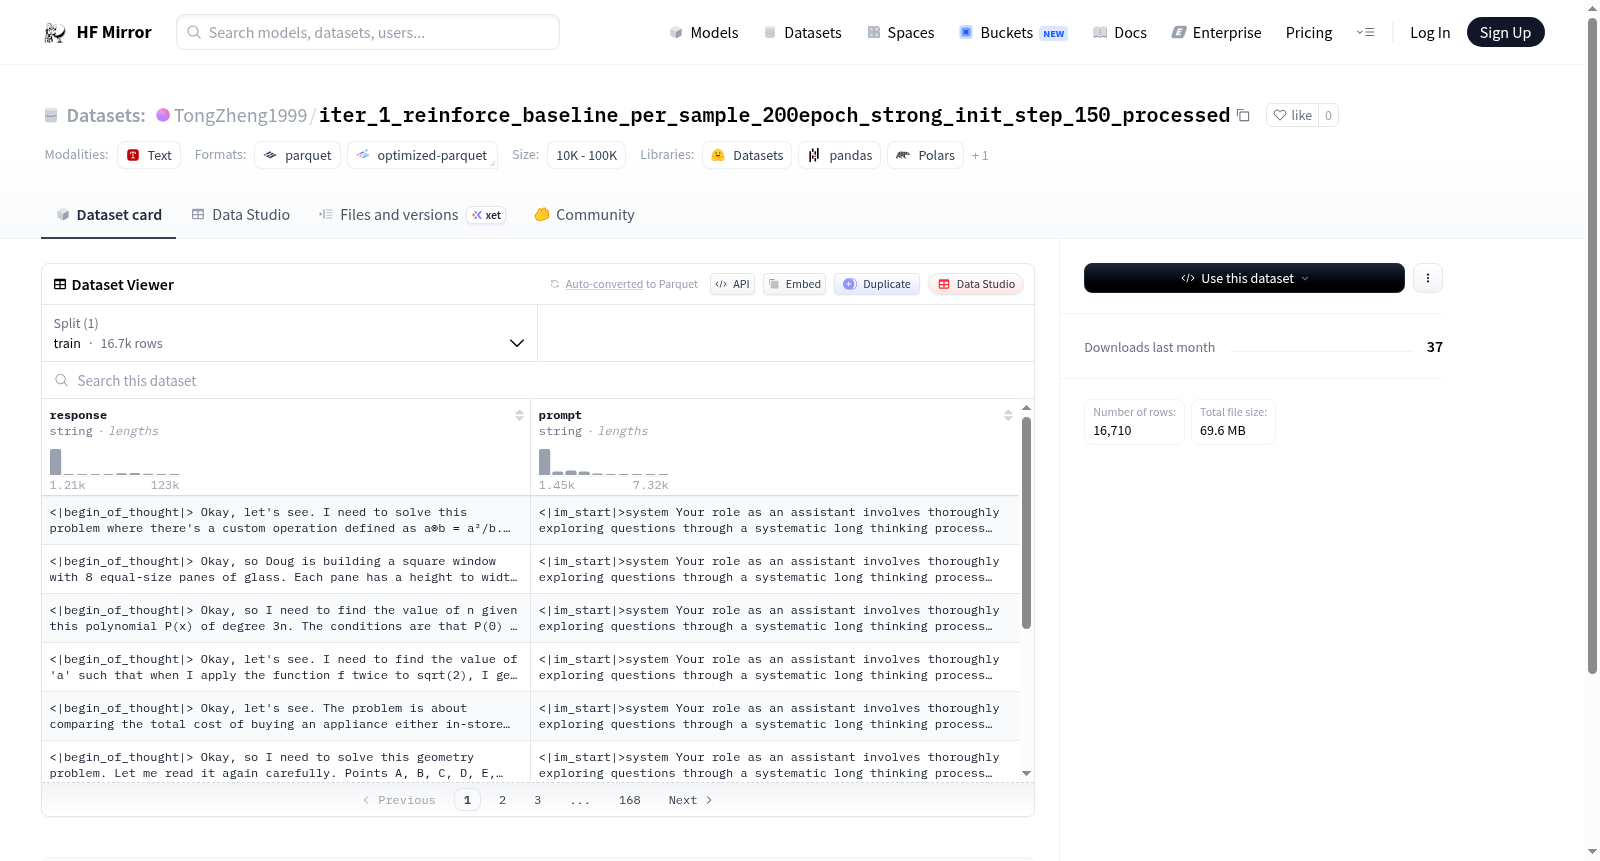Switch to the Files and versions tab

pos(412,215)
